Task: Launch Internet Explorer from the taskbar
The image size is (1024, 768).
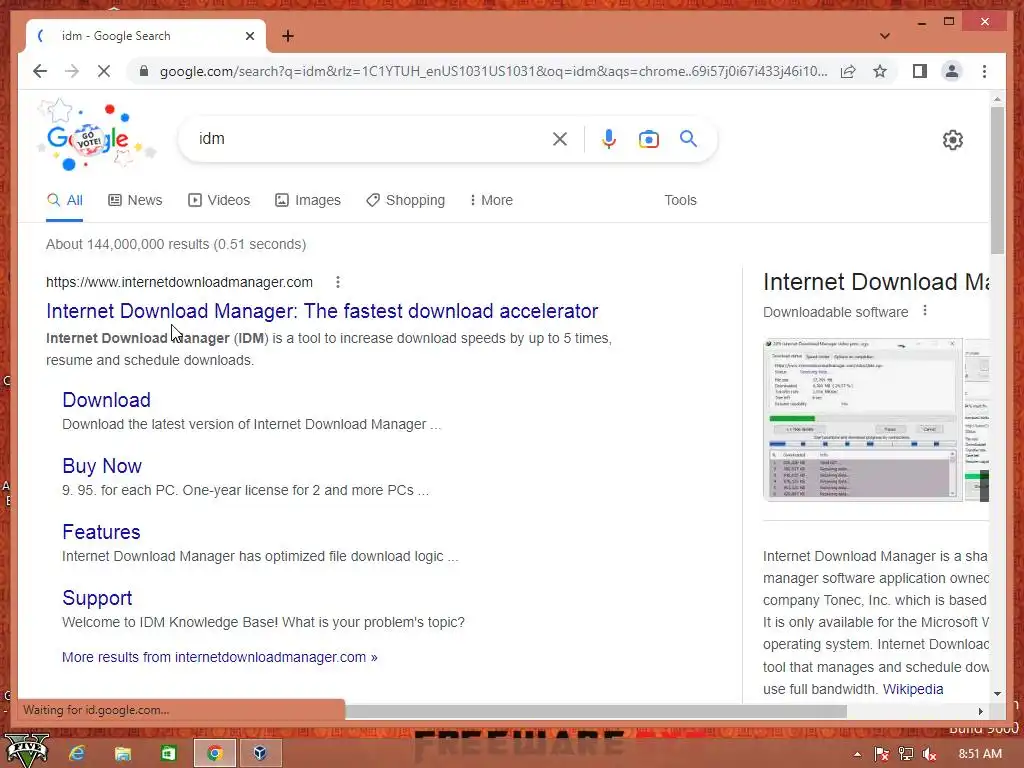Action: pyautogui.click(x=77, y=753)
